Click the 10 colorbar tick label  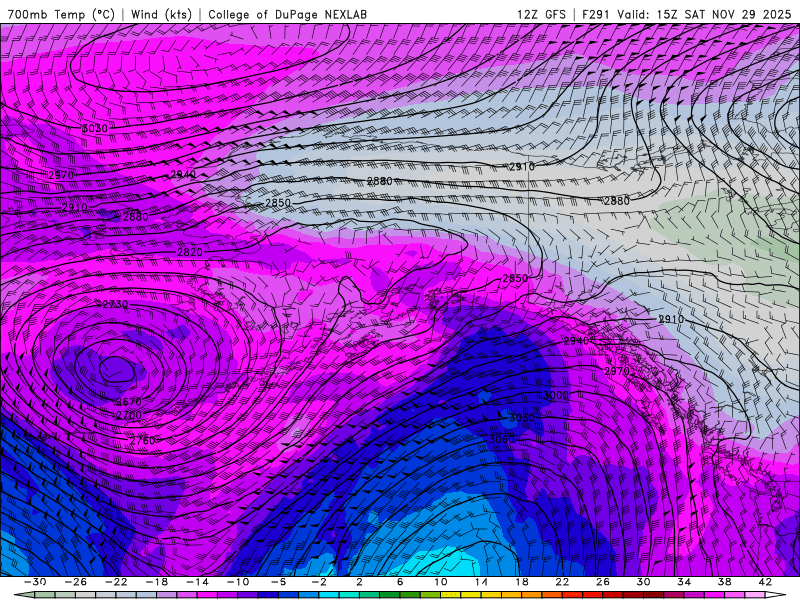pyautogui.click(x=441, y=582)
